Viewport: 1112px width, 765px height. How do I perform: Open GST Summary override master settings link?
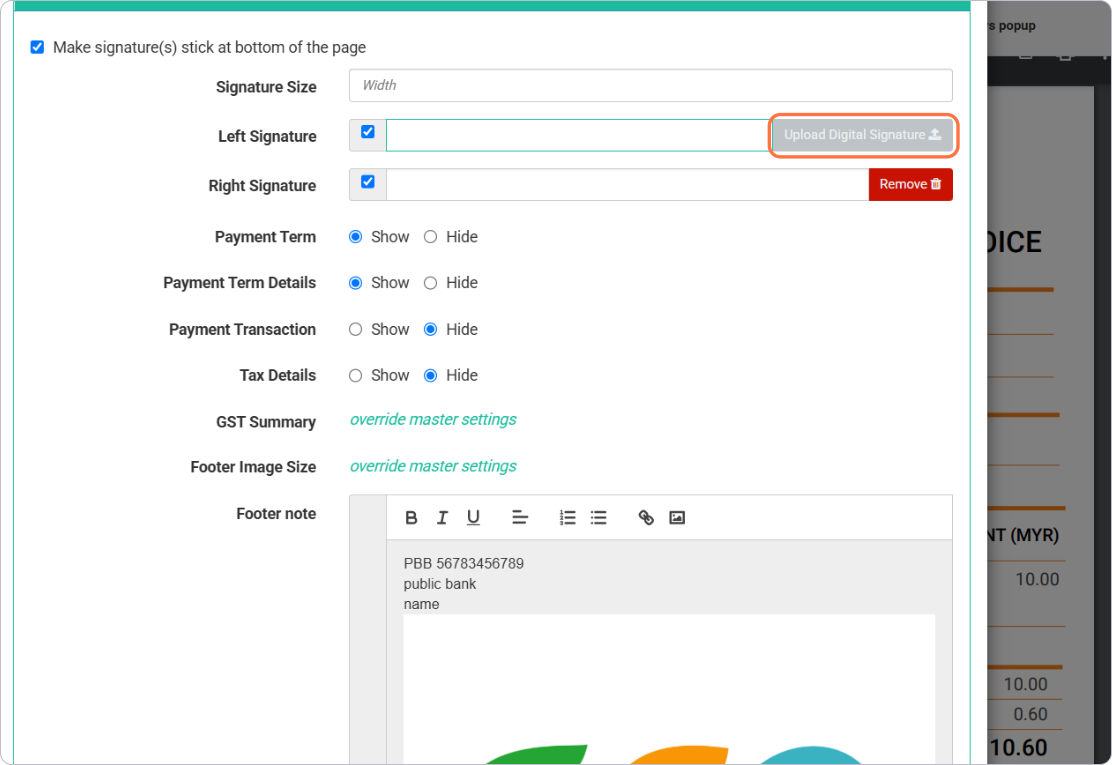433,420
